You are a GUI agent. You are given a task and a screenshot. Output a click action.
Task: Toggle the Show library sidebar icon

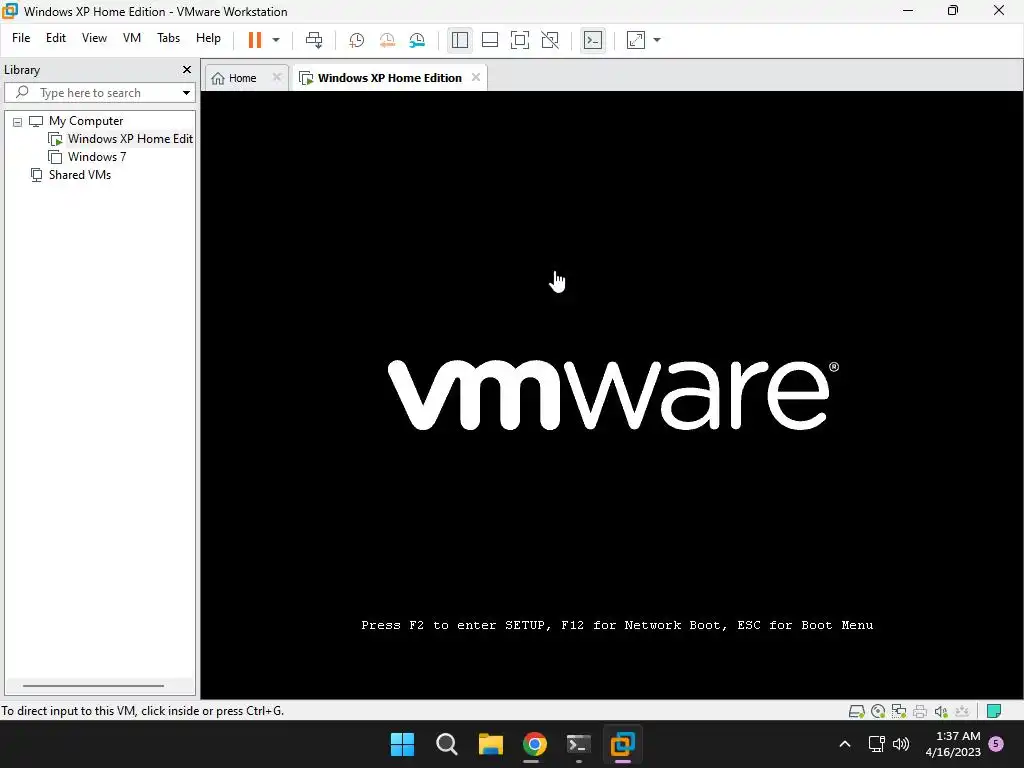tap(460, 40)
